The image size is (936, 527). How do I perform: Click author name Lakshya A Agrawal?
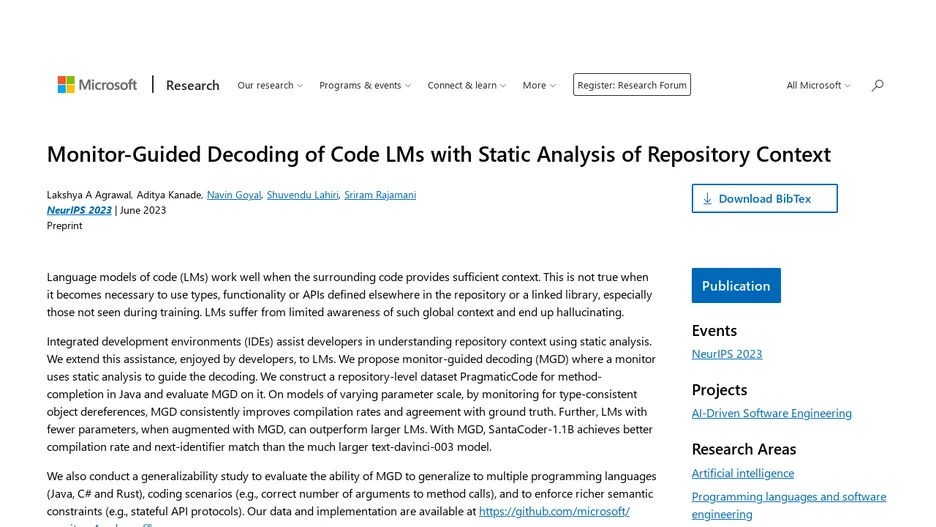88,195
